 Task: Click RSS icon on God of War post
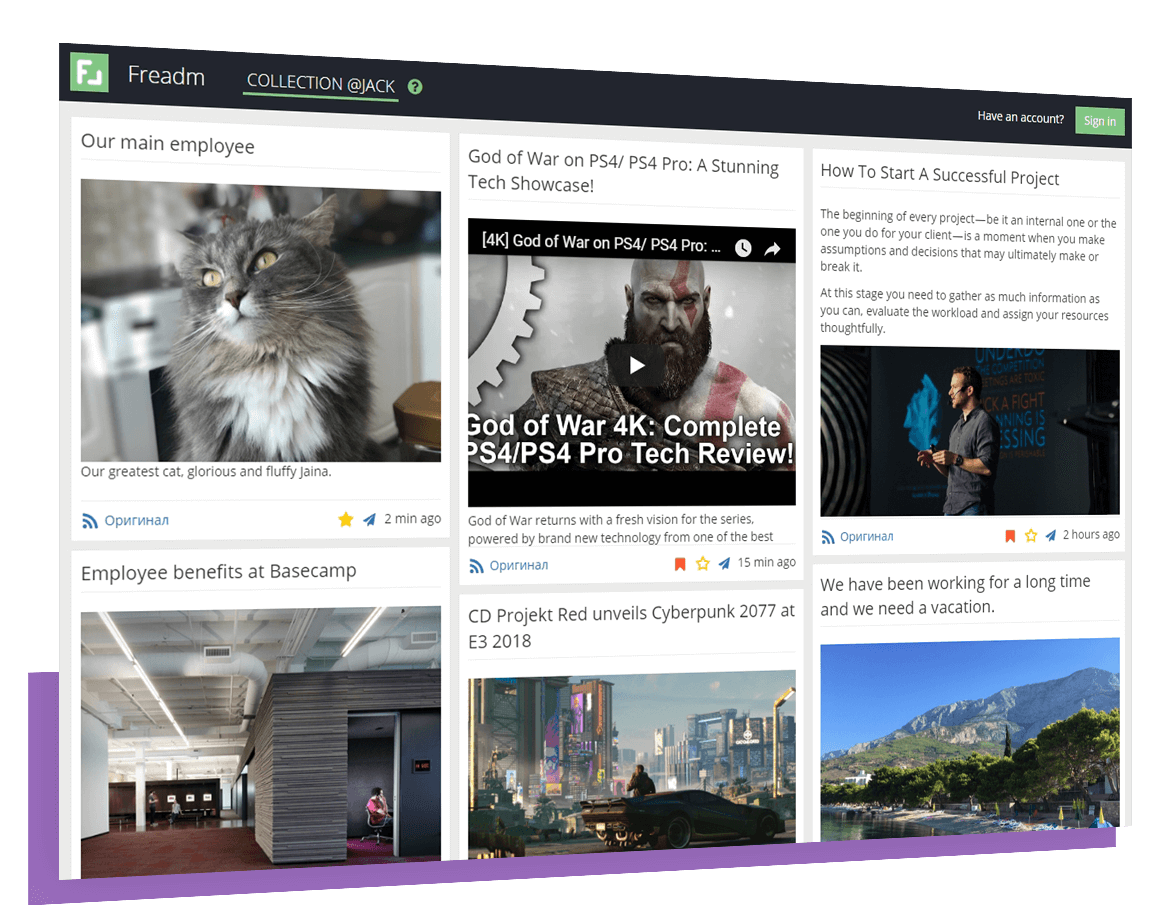coord(477,566)
